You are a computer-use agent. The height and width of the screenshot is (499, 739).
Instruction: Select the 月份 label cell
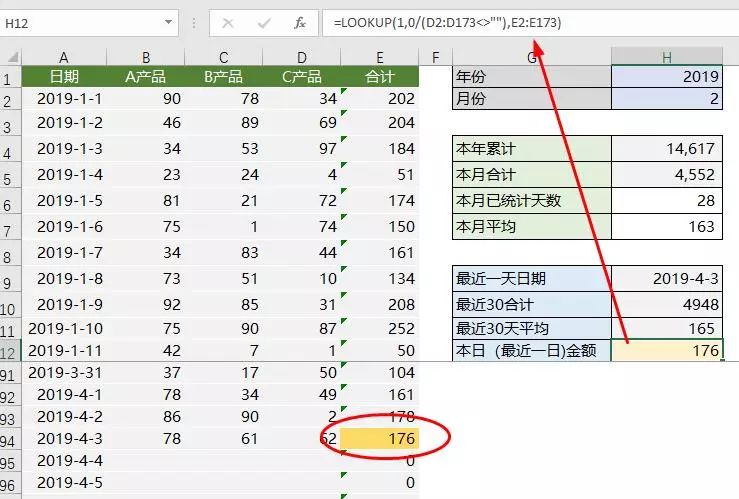click(x=532, y=98)
